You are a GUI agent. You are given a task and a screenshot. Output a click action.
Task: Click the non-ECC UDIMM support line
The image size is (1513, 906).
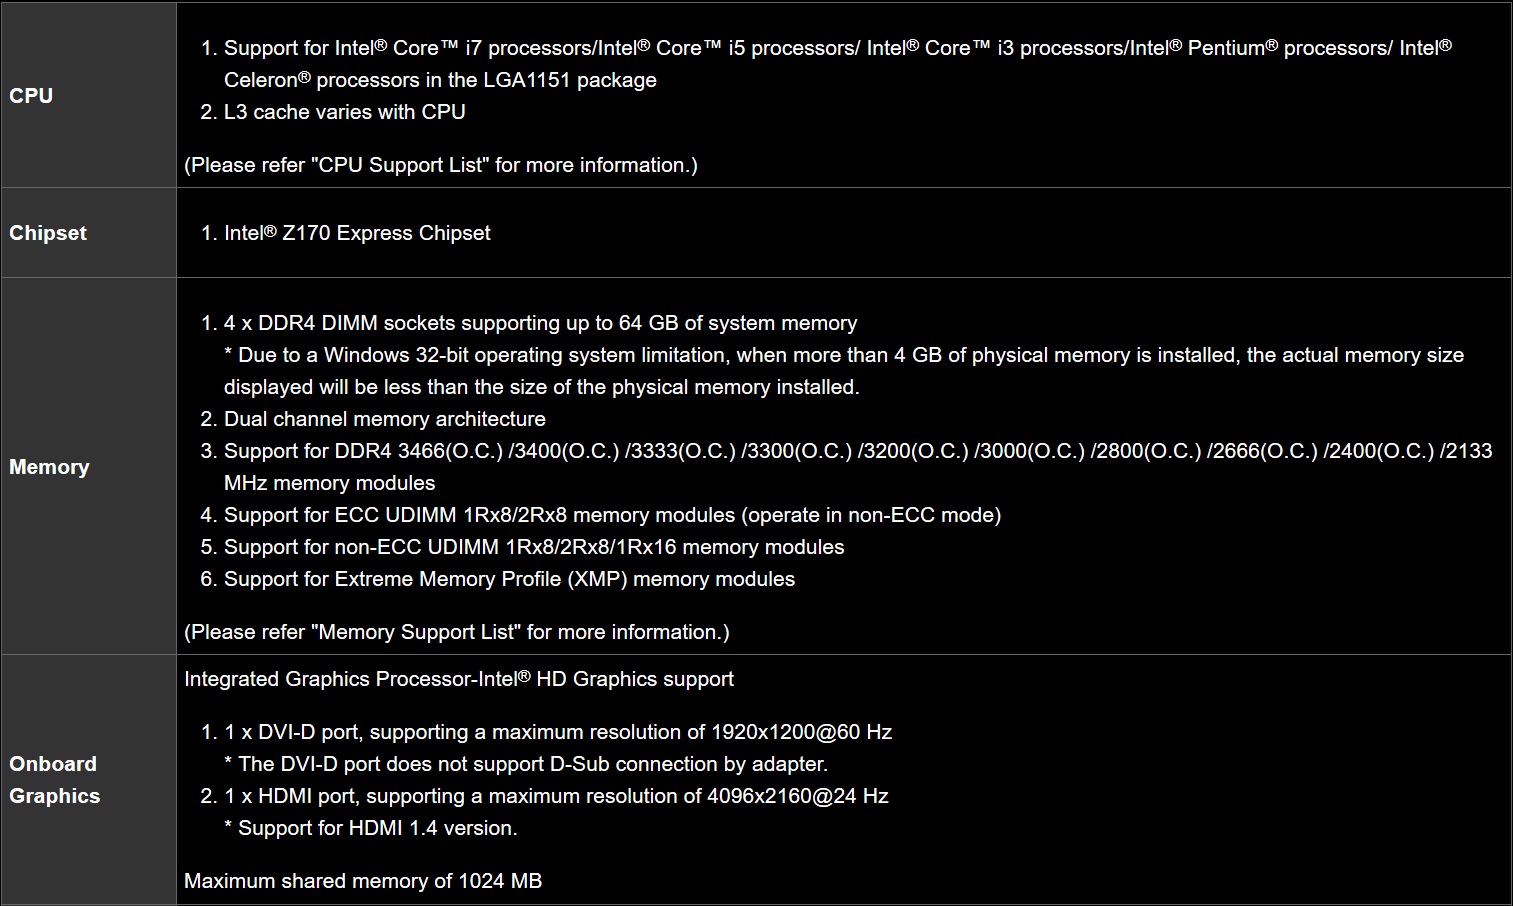pos(534,547)
